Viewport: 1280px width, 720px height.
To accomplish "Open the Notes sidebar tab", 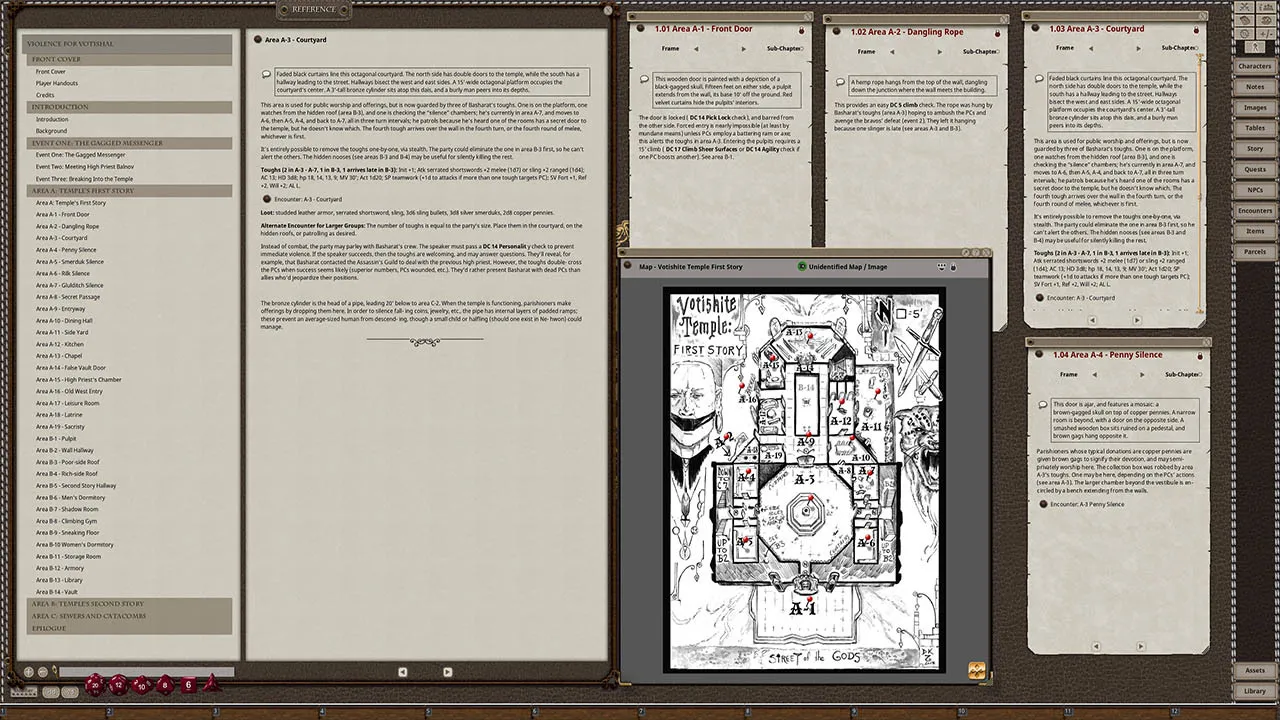I will click(1254, 87).
